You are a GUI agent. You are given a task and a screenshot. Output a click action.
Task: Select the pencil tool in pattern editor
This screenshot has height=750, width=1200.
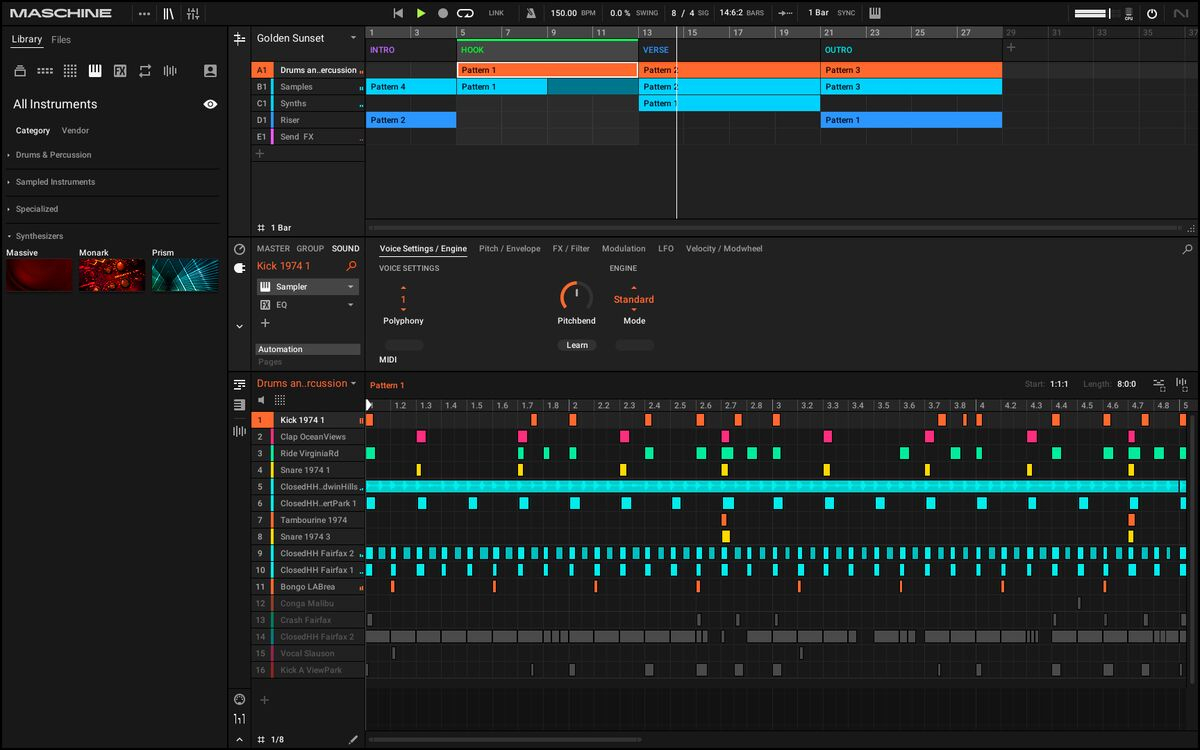tap(352, 739)
